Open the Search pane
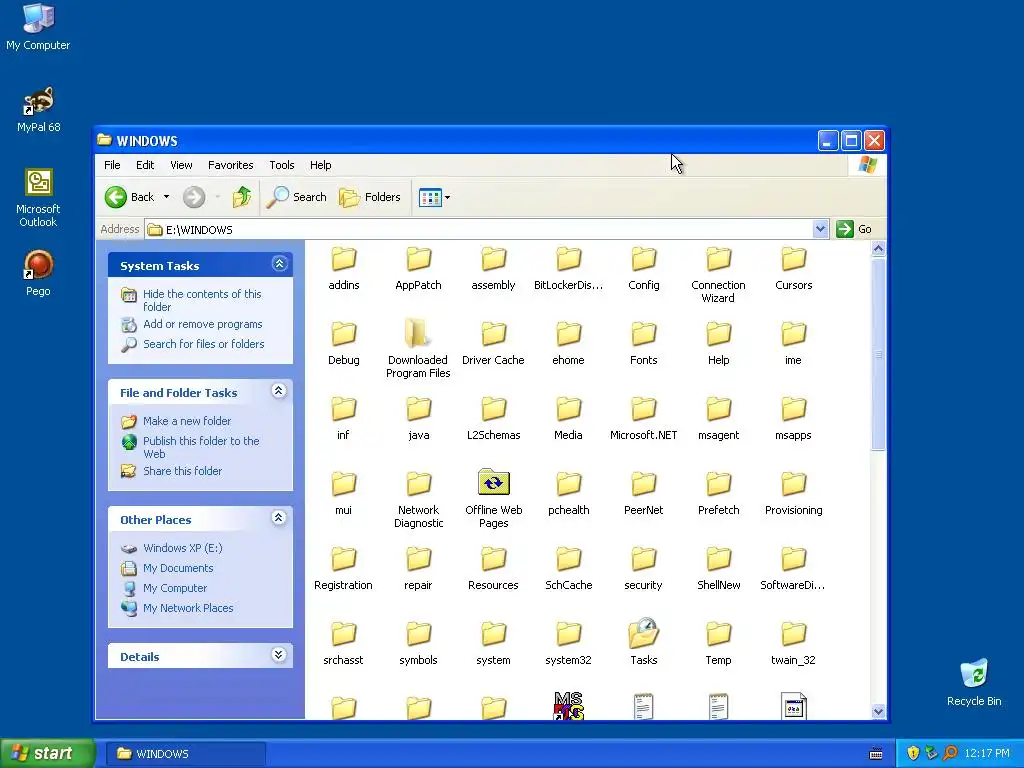1024x768 pixels. [x=296, y=197]
